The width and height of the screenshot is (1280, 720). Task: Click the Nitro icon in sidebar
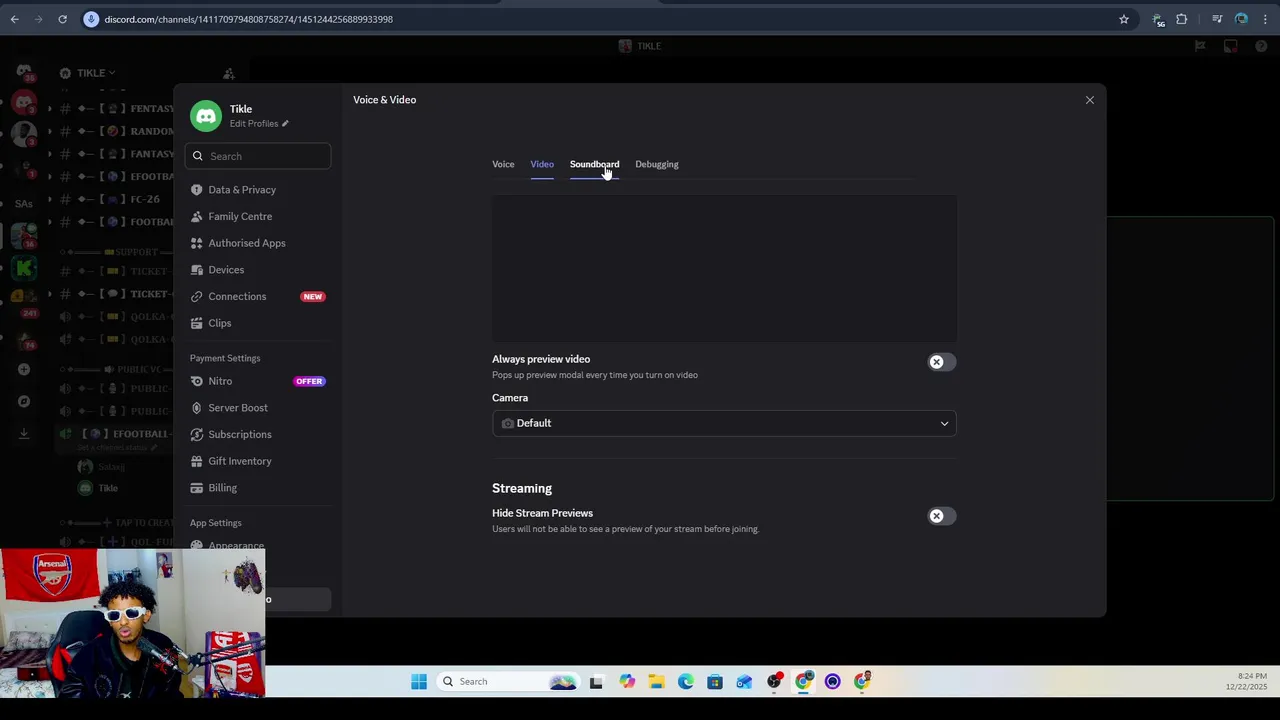[x=197, y=381]
